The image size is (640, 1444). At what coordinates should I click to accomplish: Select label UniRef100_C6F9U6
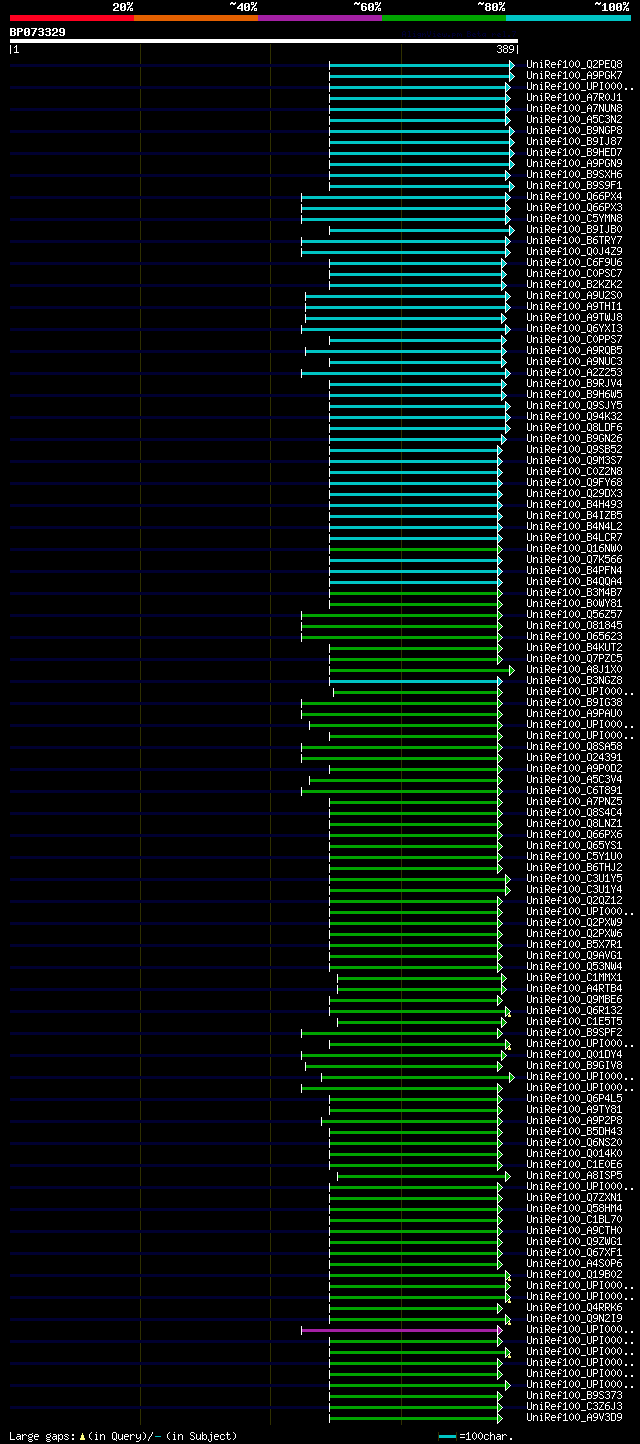pyautogui.click(x=574, y=262)
